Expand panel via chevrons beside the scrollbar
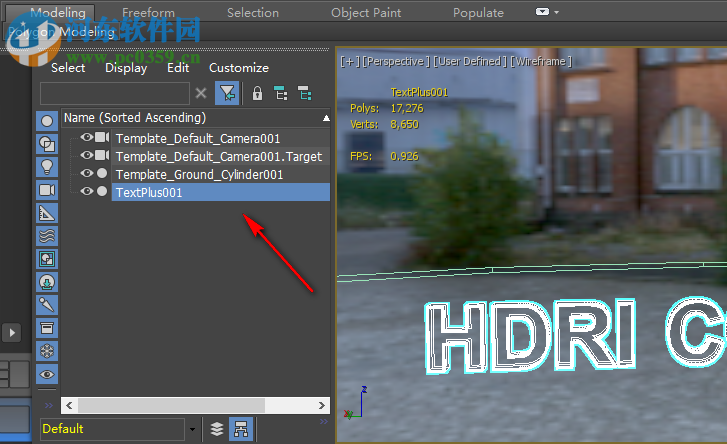 (49, 406)
